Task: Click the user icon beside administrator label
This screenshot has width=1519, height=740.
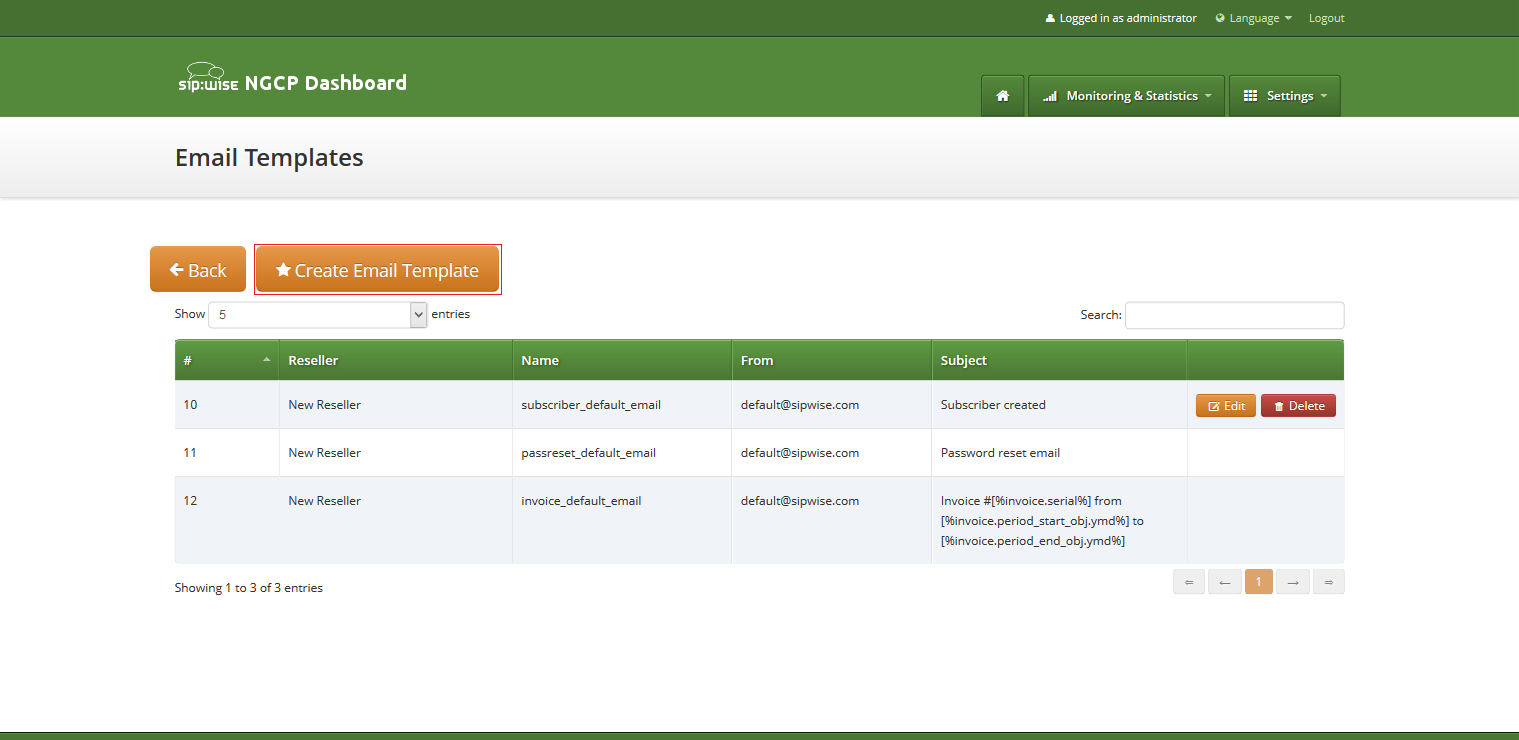Action: tap(1049, 17)
